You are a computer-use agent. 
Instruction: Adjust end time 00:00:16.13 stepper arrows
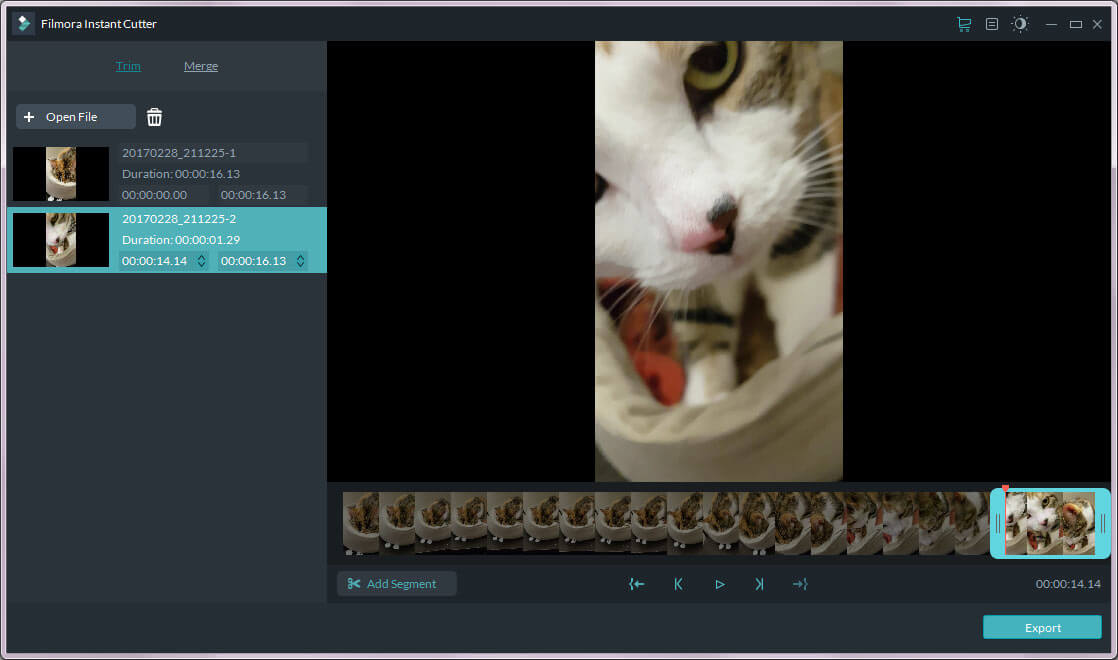[x=301, y=262]
